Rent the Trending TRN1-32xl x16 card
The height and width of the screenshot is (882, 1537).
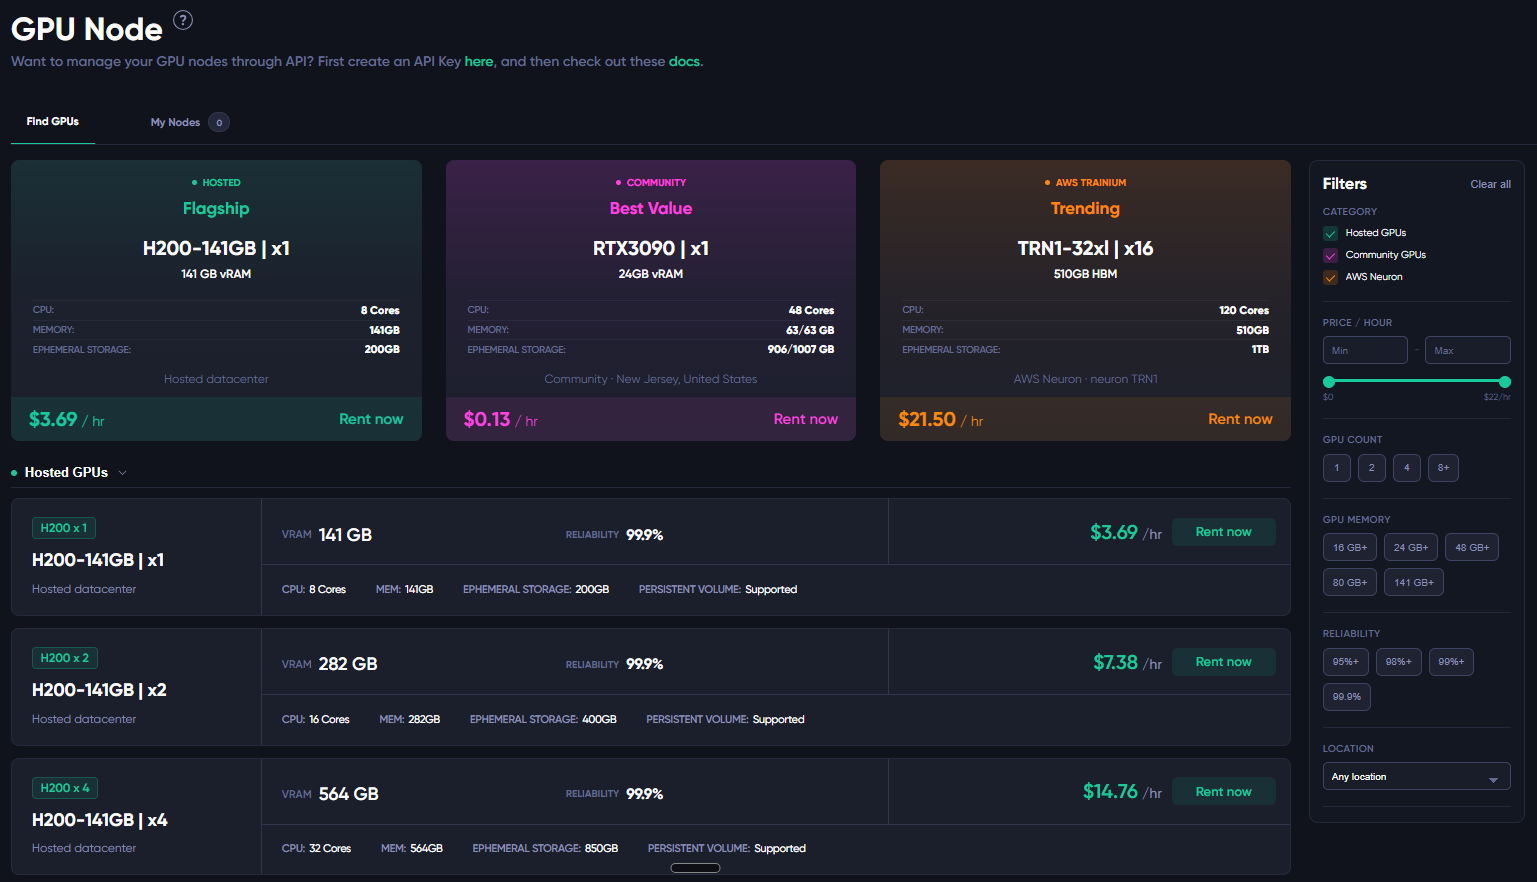click(x=1240, y=419)
